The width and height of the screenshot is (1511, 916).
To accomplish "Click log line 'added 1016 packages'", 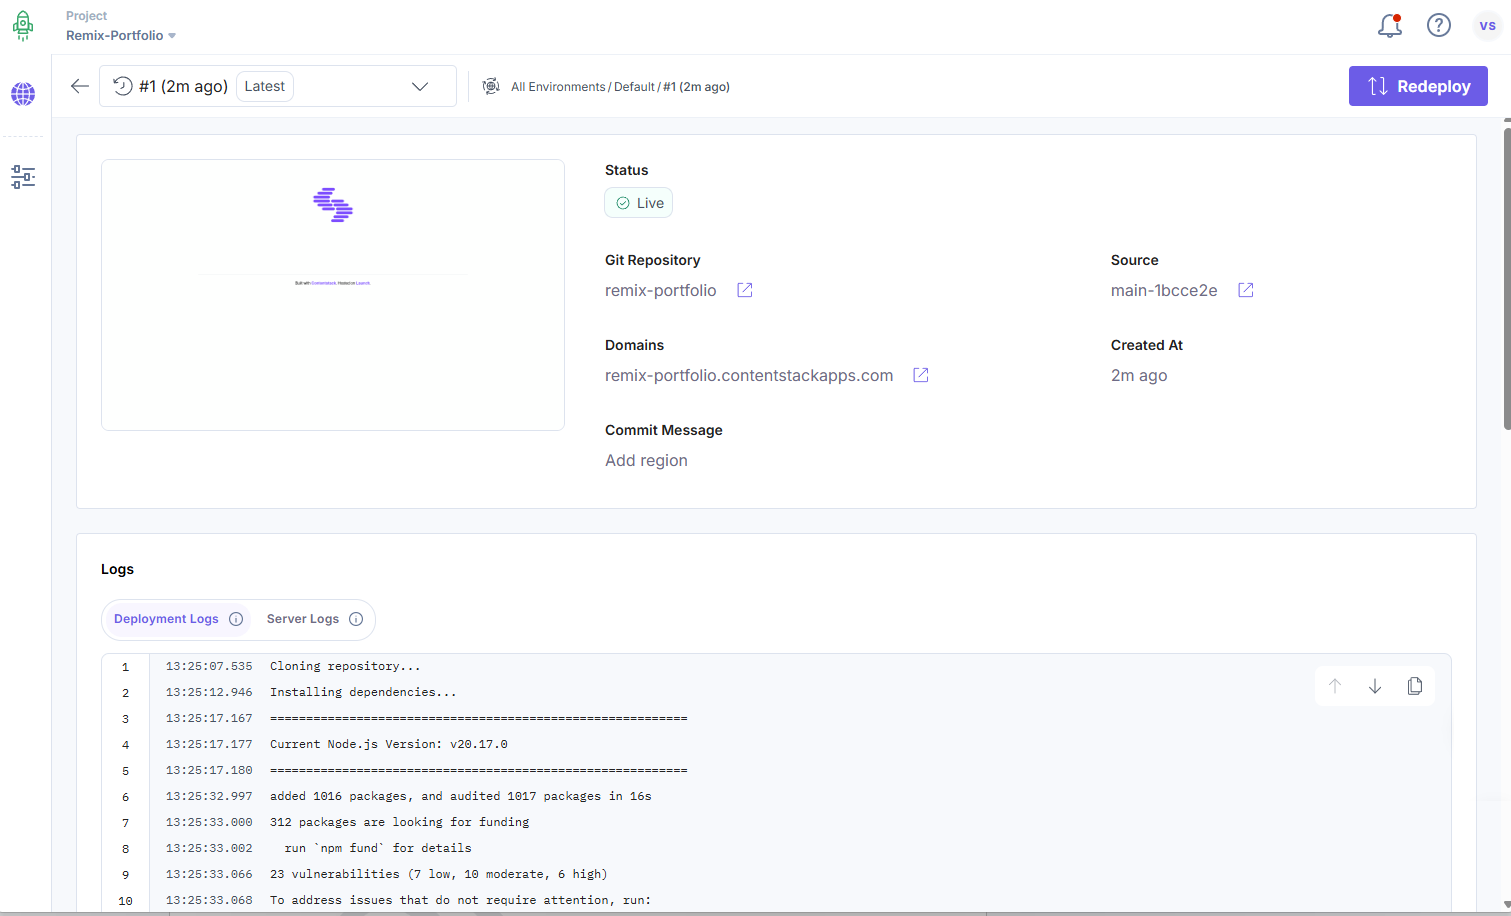I will [460, 796].
